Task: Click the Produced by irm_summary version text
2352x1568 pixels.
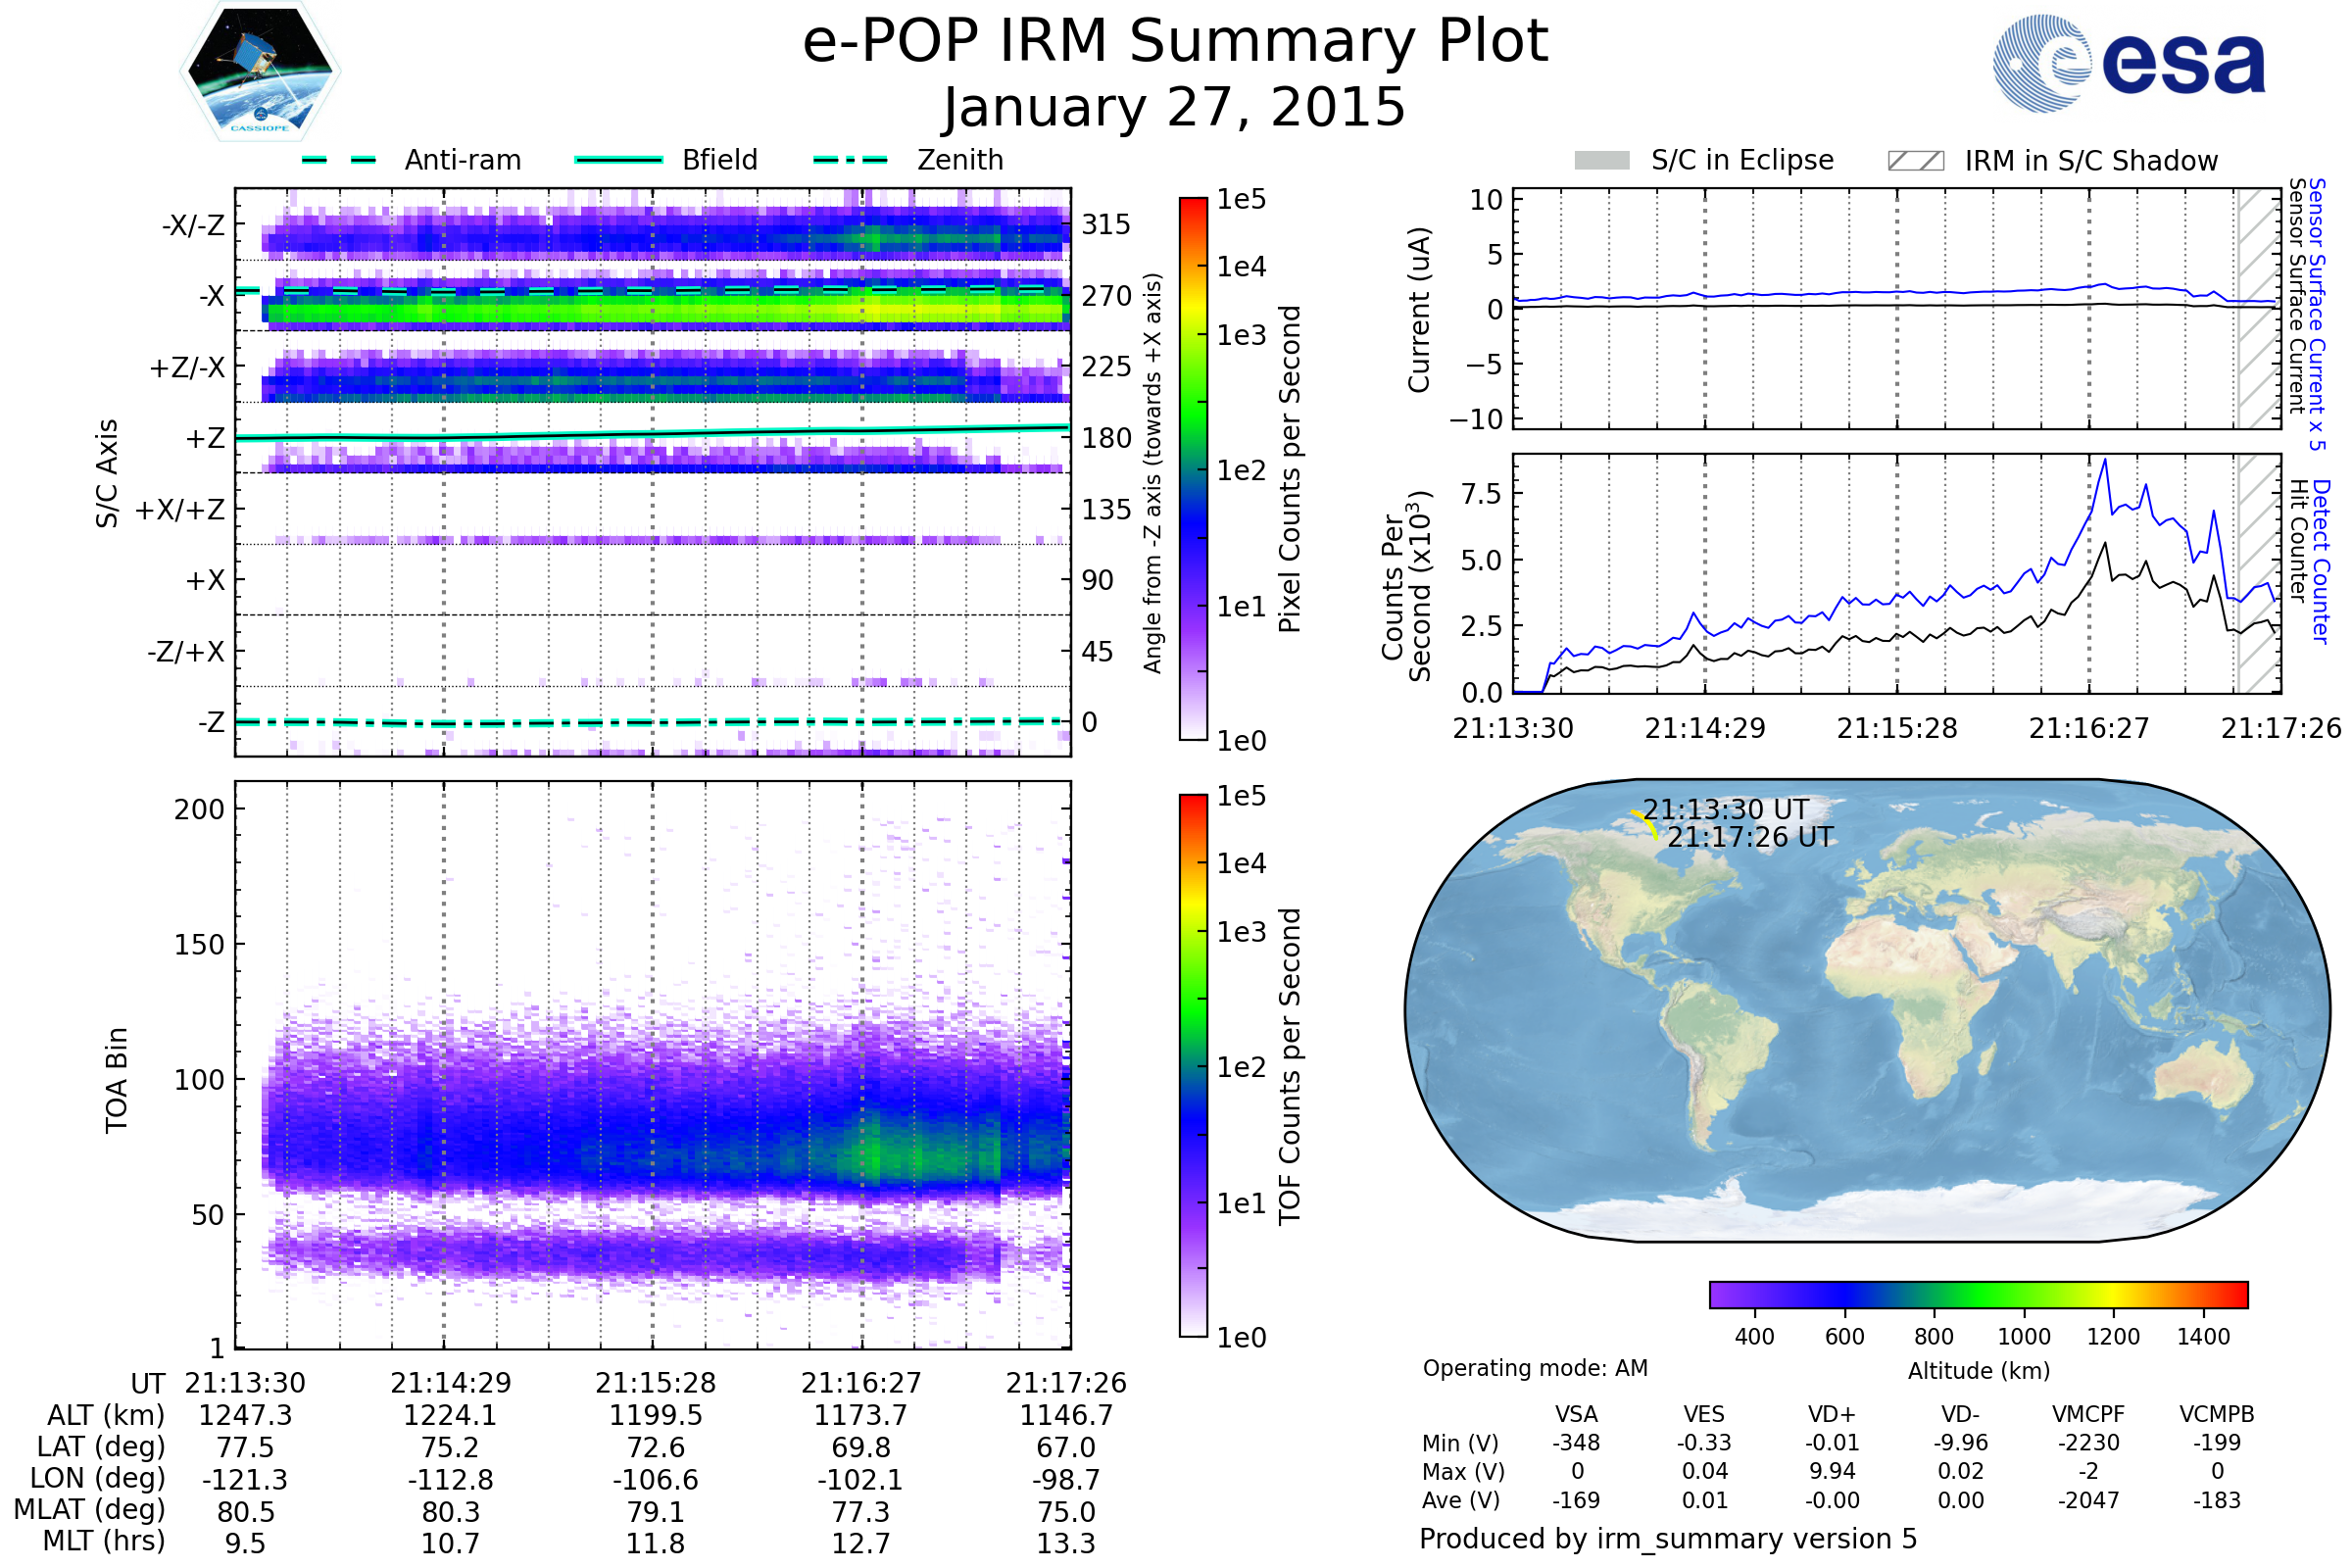Action: click(x=1667, y=1539)
